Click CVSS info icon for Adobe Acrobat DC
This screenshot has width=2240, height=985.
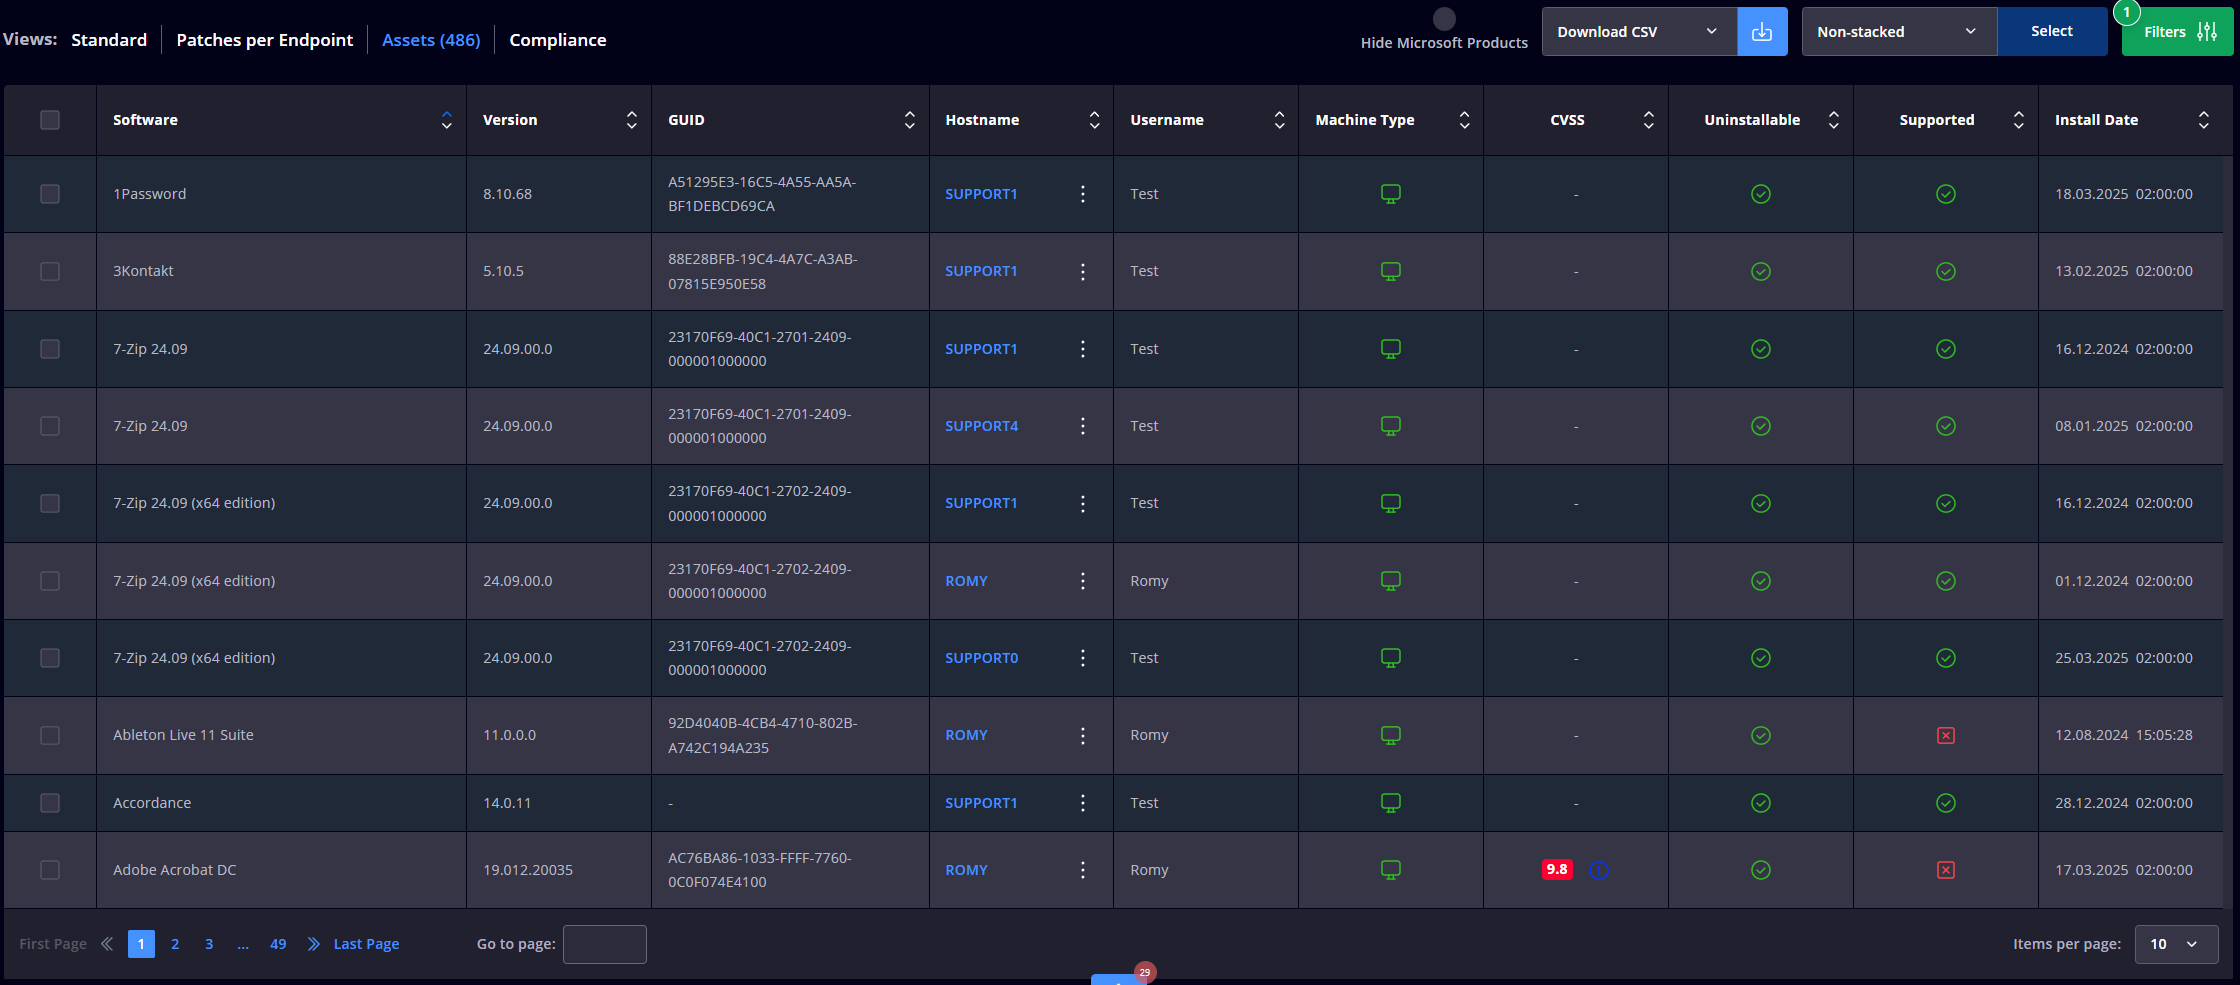pos(1600,870)
